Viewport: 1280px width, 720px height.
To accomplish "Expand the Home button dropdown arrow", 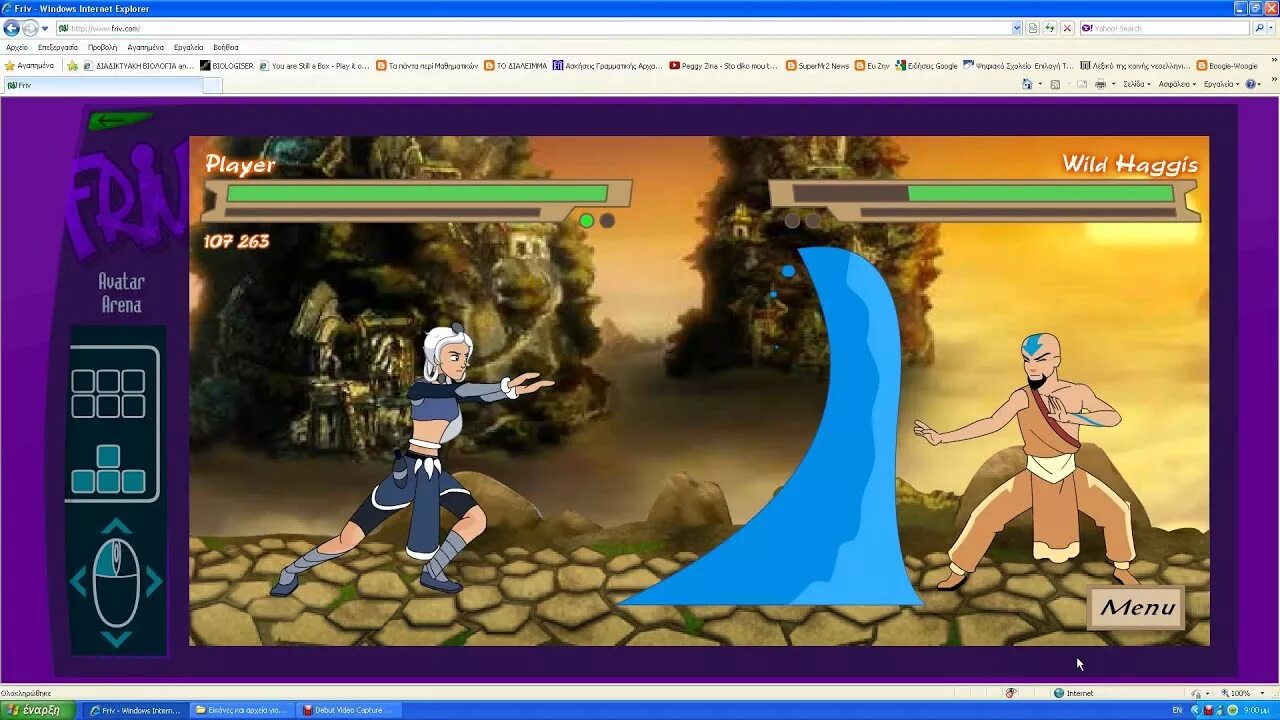I will 1038,85.
